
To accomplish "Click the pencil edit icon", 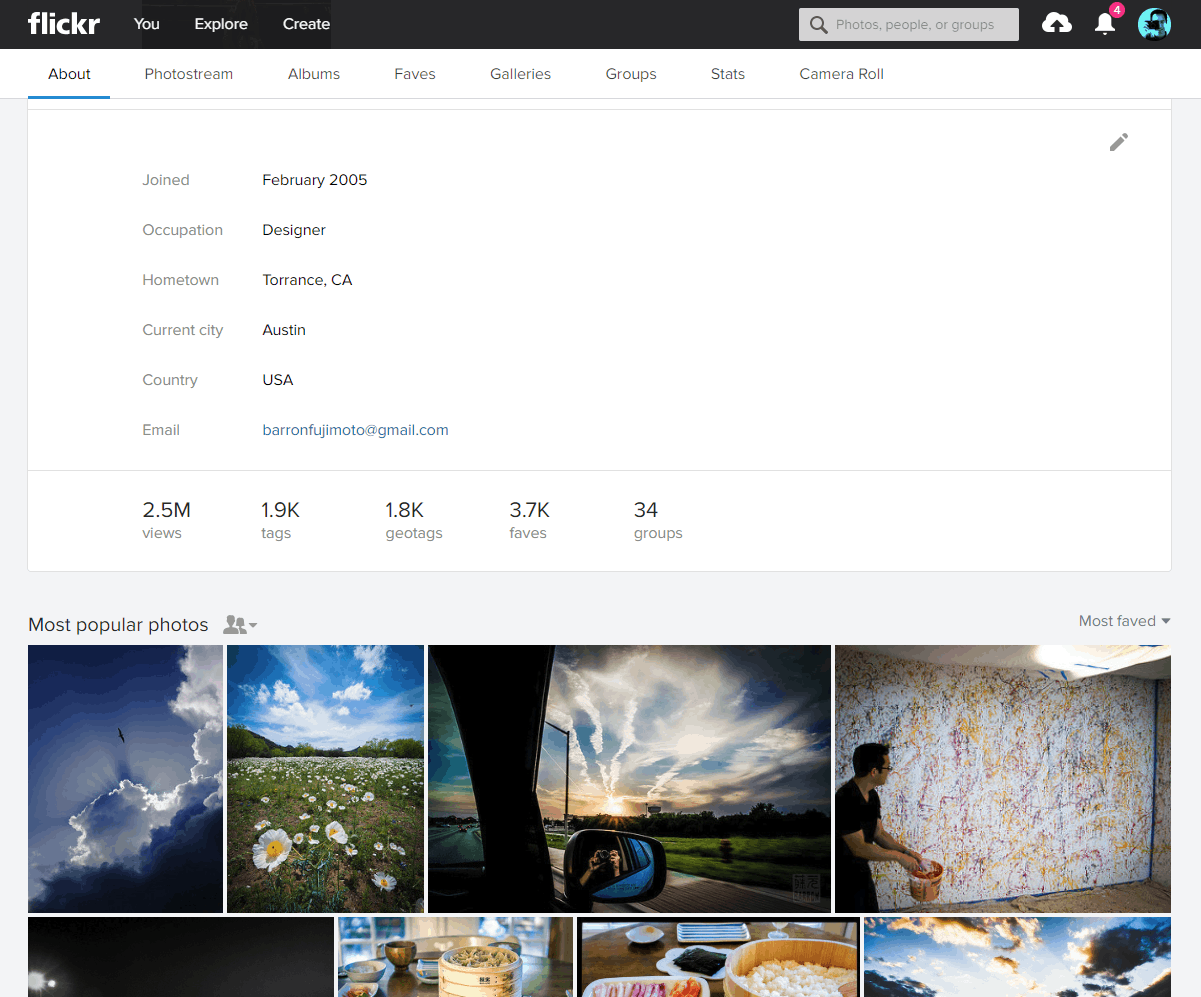I will coord(1119,142).
